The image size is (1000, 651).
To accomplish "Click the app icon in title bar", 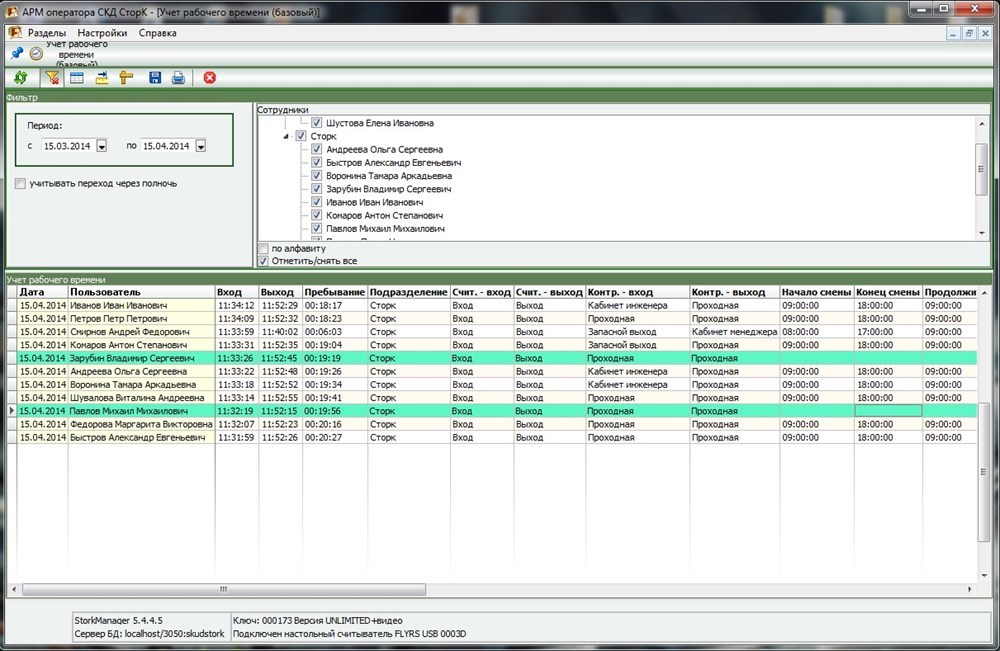I will pyautogui.click(x=11, y=11).
